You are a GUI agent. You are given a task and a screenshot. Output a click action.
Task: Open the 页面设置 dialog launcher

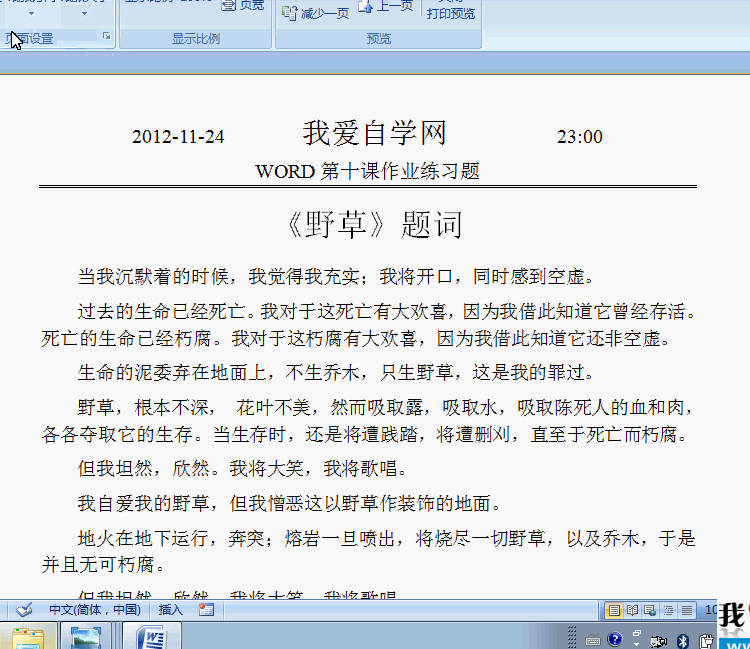pos(107,36)
